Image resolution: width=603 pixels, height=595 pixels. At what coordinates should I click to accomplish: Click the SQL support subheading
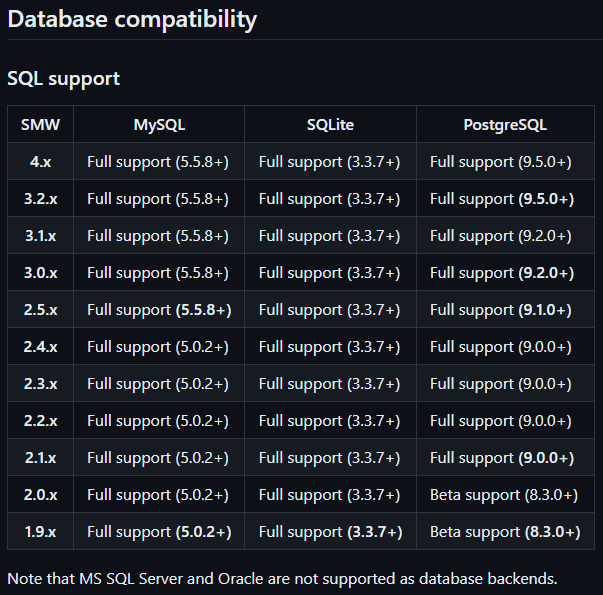[63, 77]
